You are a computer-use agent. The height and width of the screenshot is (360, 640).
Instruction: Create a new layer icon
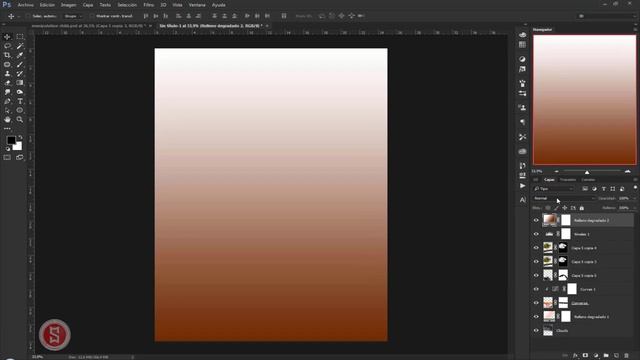point(616,356)
